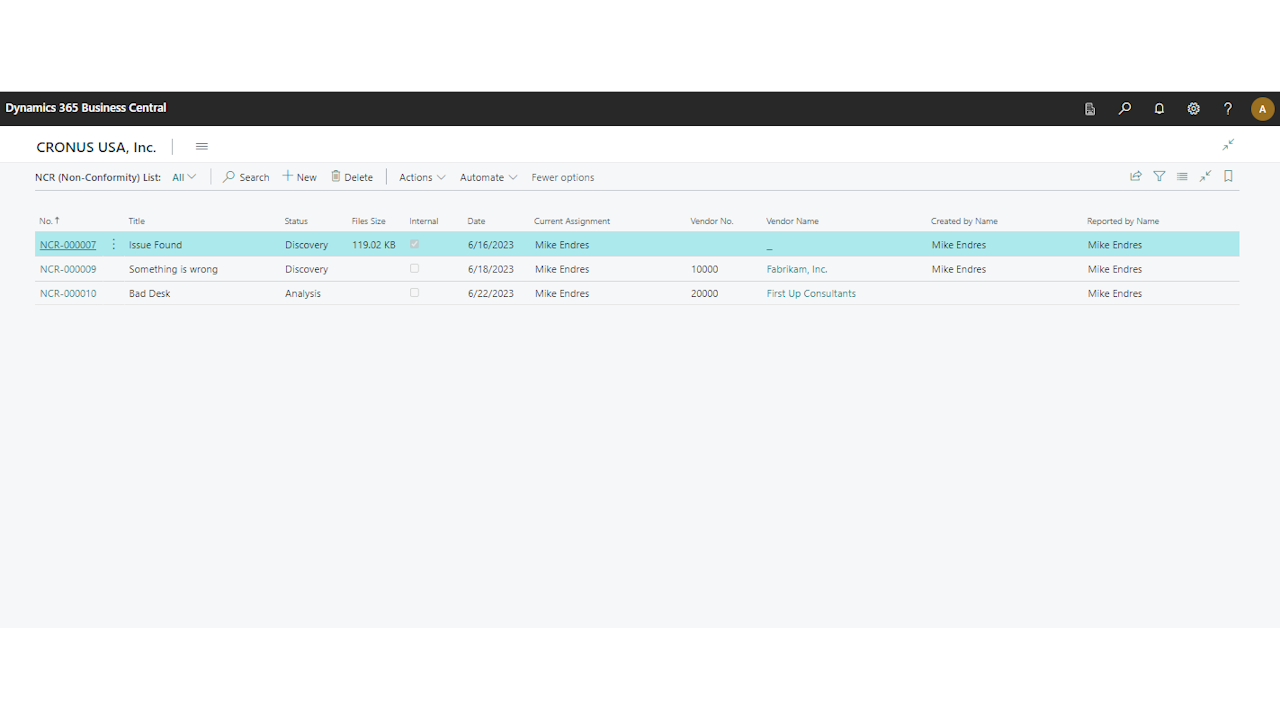Delete the selected record

click(x=352, y=177)
